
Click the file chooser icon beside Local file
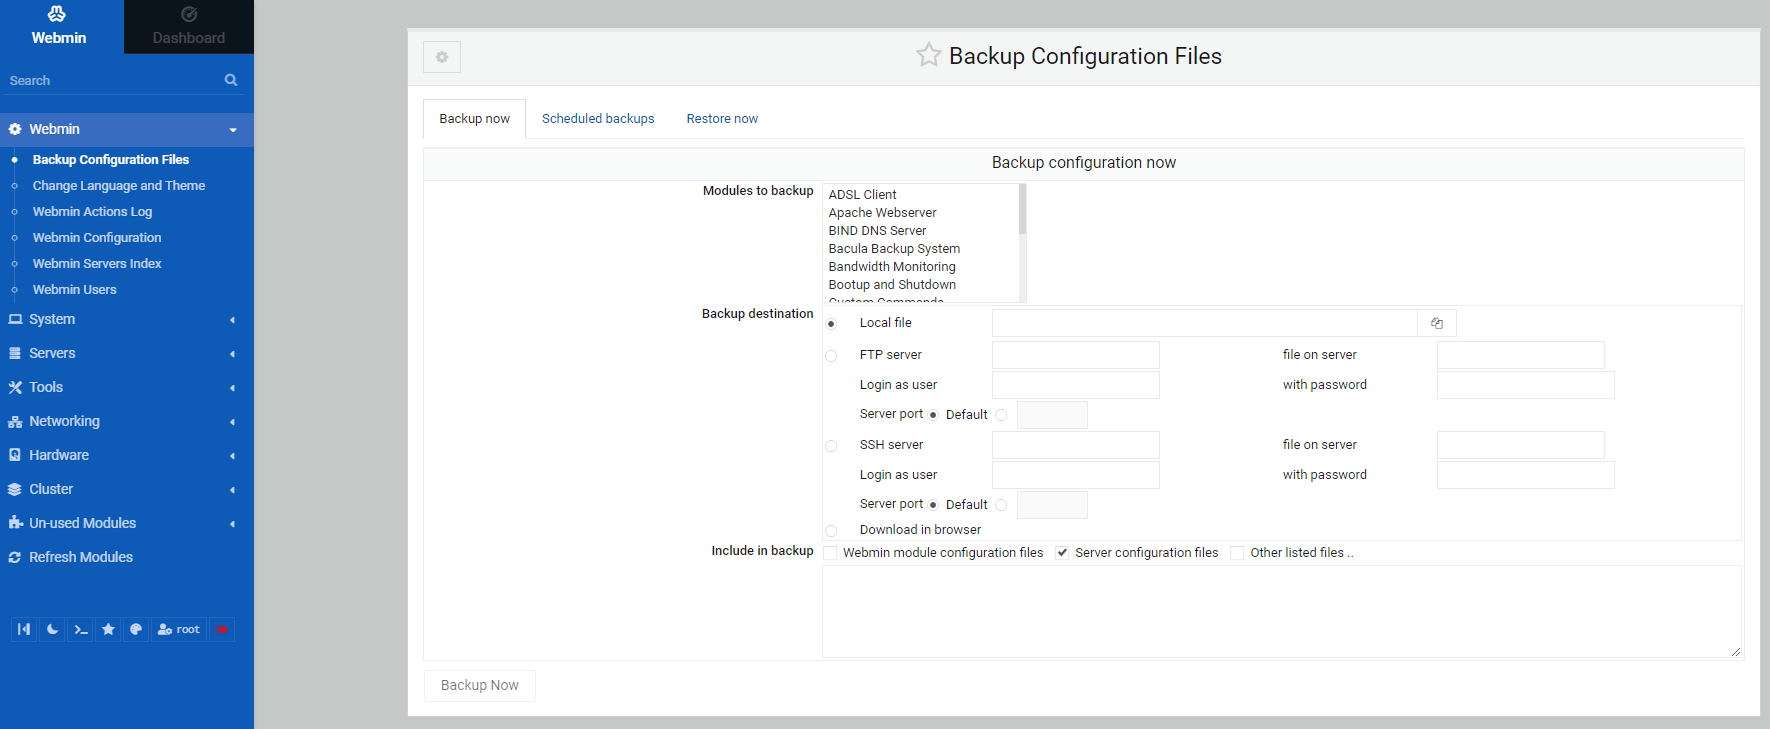click(x=1437, y=323)
